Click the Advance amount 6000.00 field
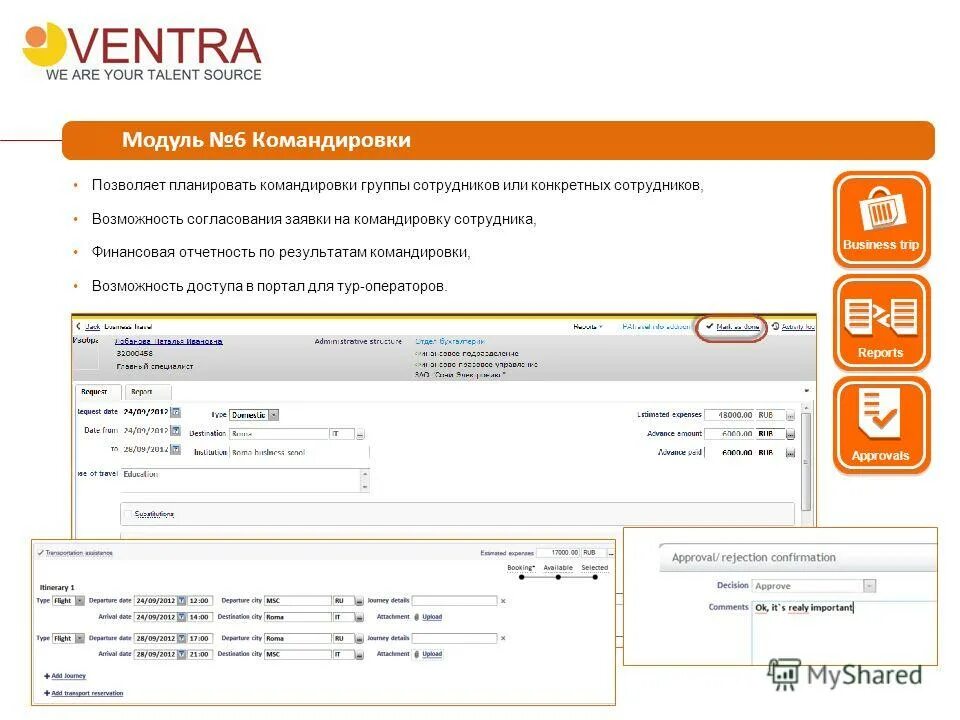The height and width of the screenshot is (720, 960). 730,433
